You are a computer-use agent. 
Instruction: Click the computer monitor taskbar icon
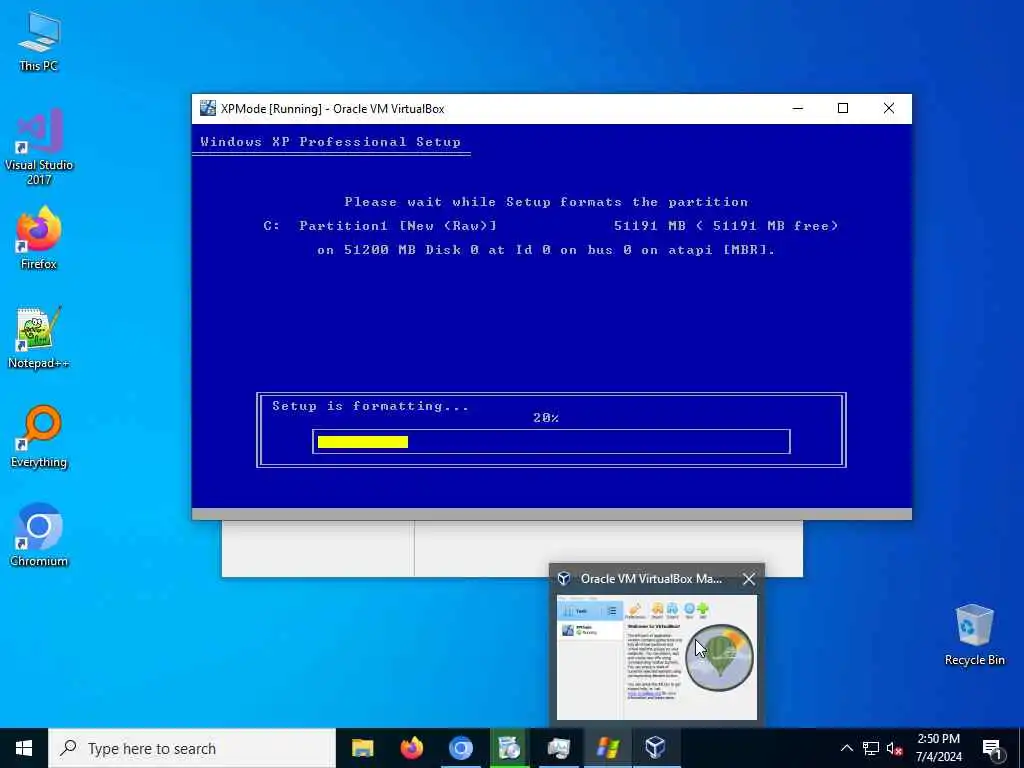[558, 748]
